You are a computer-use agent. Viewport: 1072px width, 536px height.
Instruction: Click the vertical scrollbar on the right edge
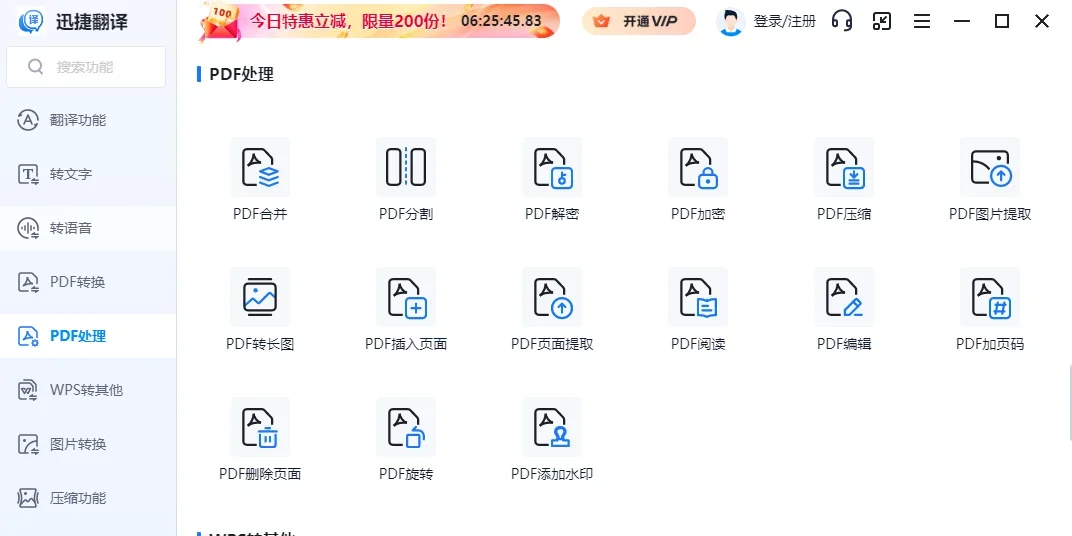click(1069, 403)
